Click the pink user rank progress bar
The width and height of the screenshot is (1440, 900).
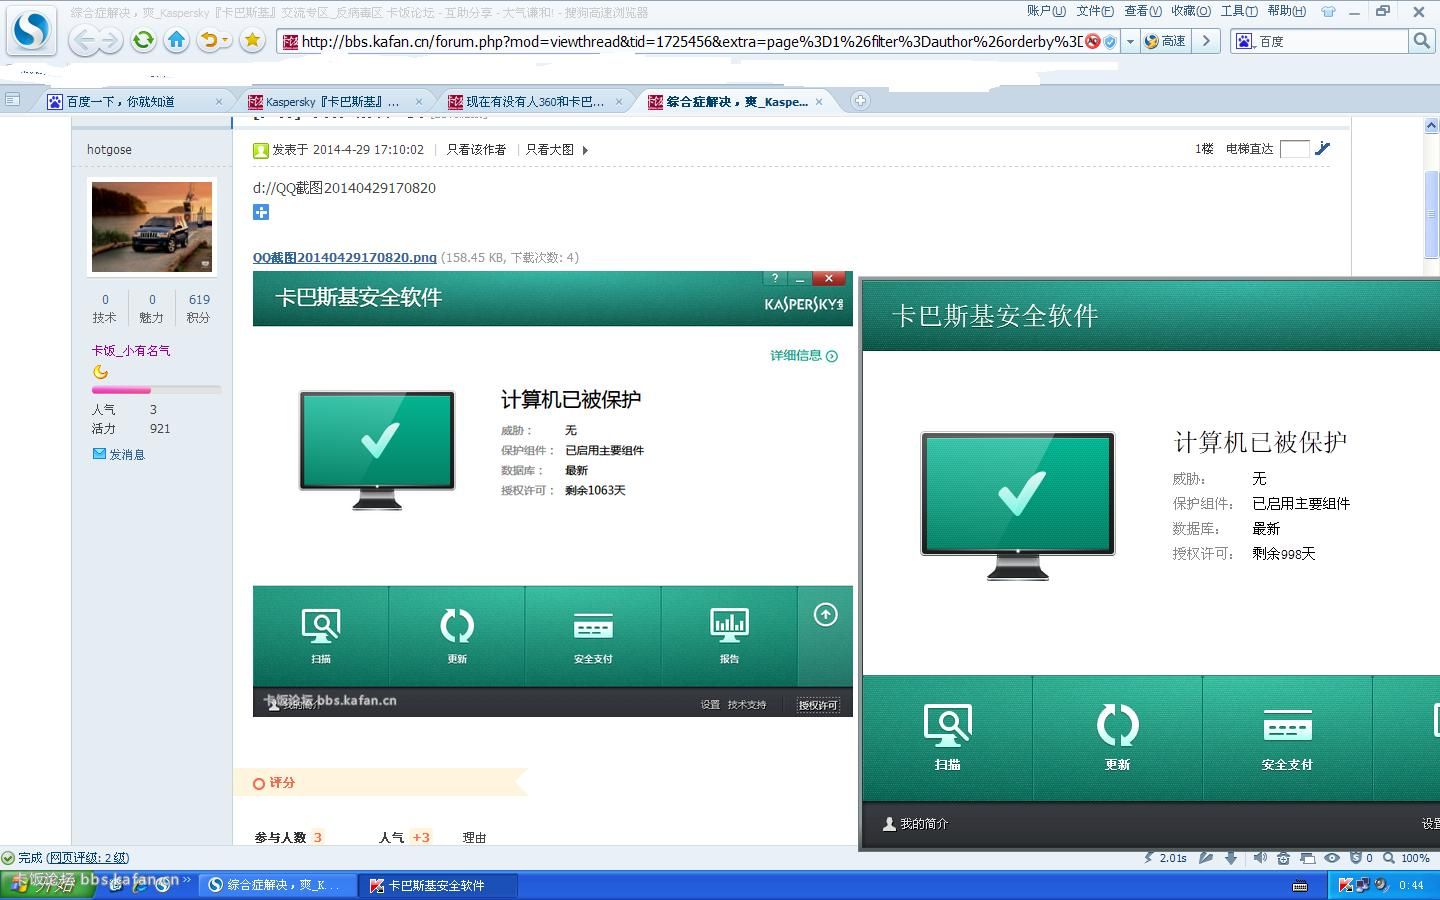[x=156, y=390]
